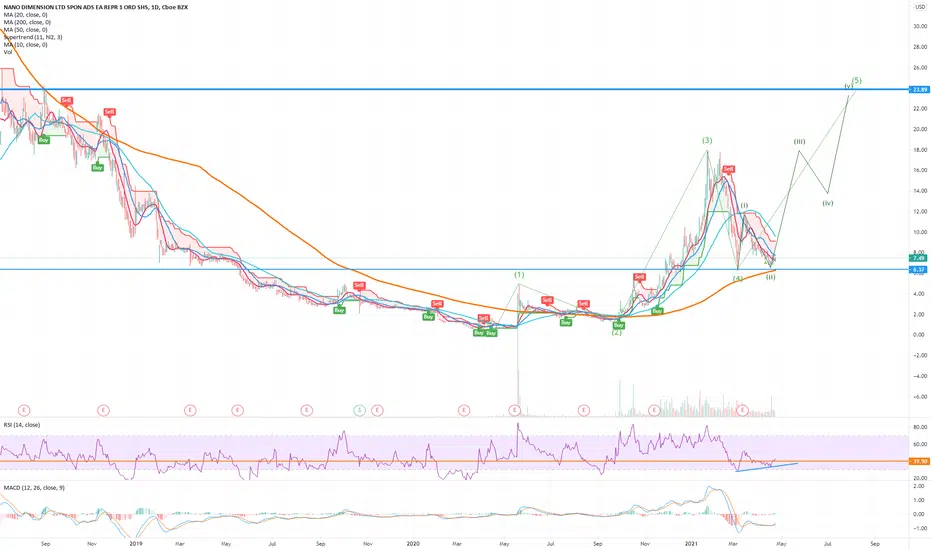Click the 2019 year label on time axis

pos(136,543)
